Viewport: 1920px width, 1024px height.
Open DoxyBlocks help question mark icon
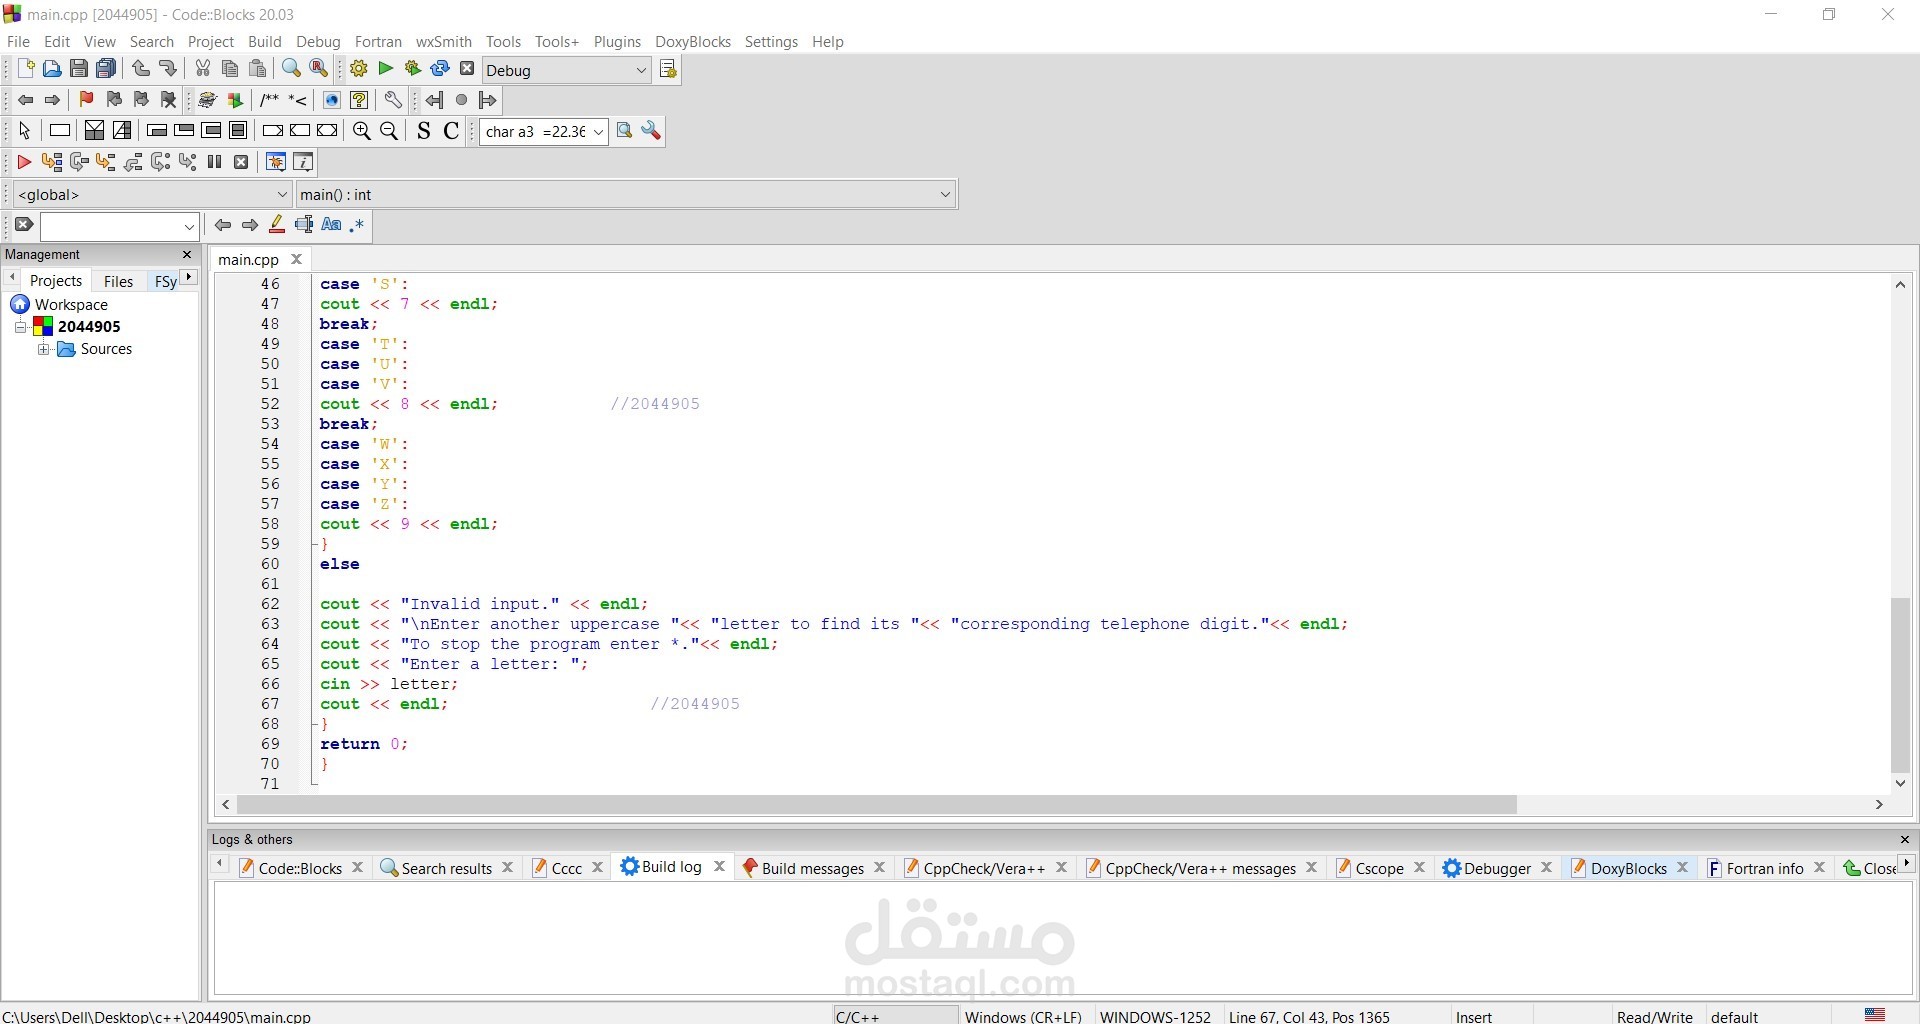pos(360,100)
